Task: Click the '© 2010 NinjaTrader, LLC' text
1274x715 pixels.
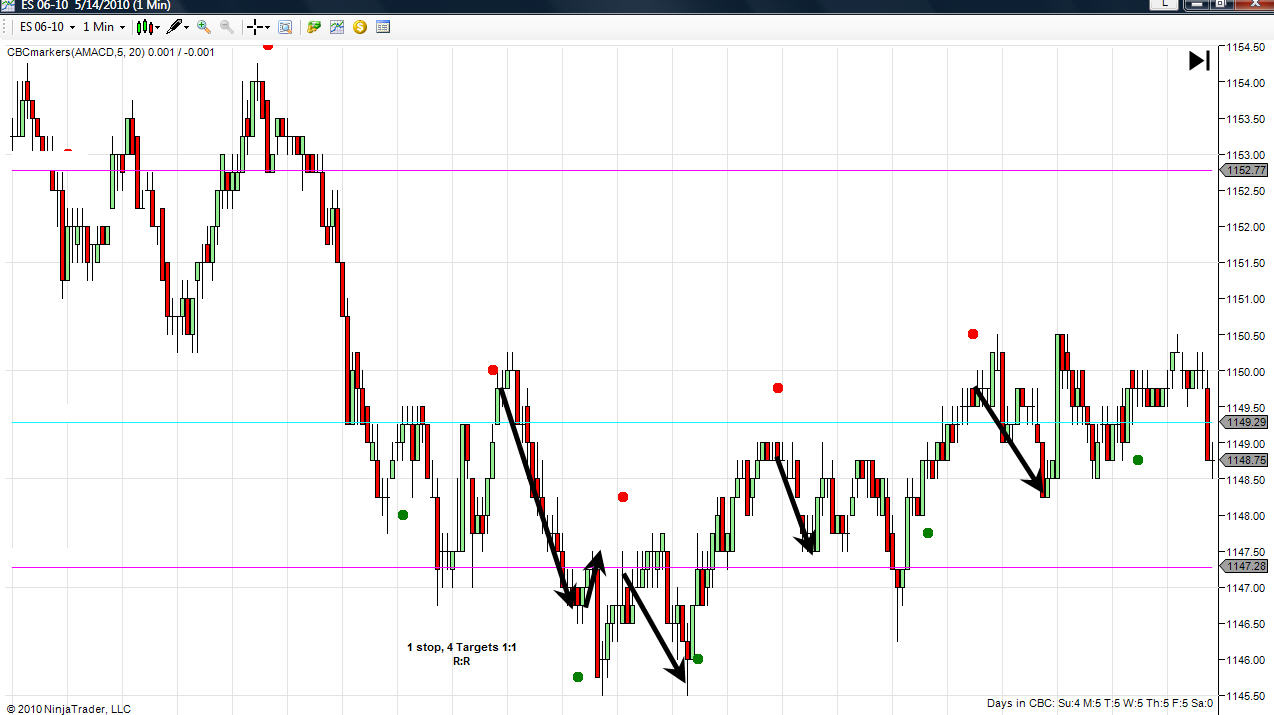Action: pos(68,709)
